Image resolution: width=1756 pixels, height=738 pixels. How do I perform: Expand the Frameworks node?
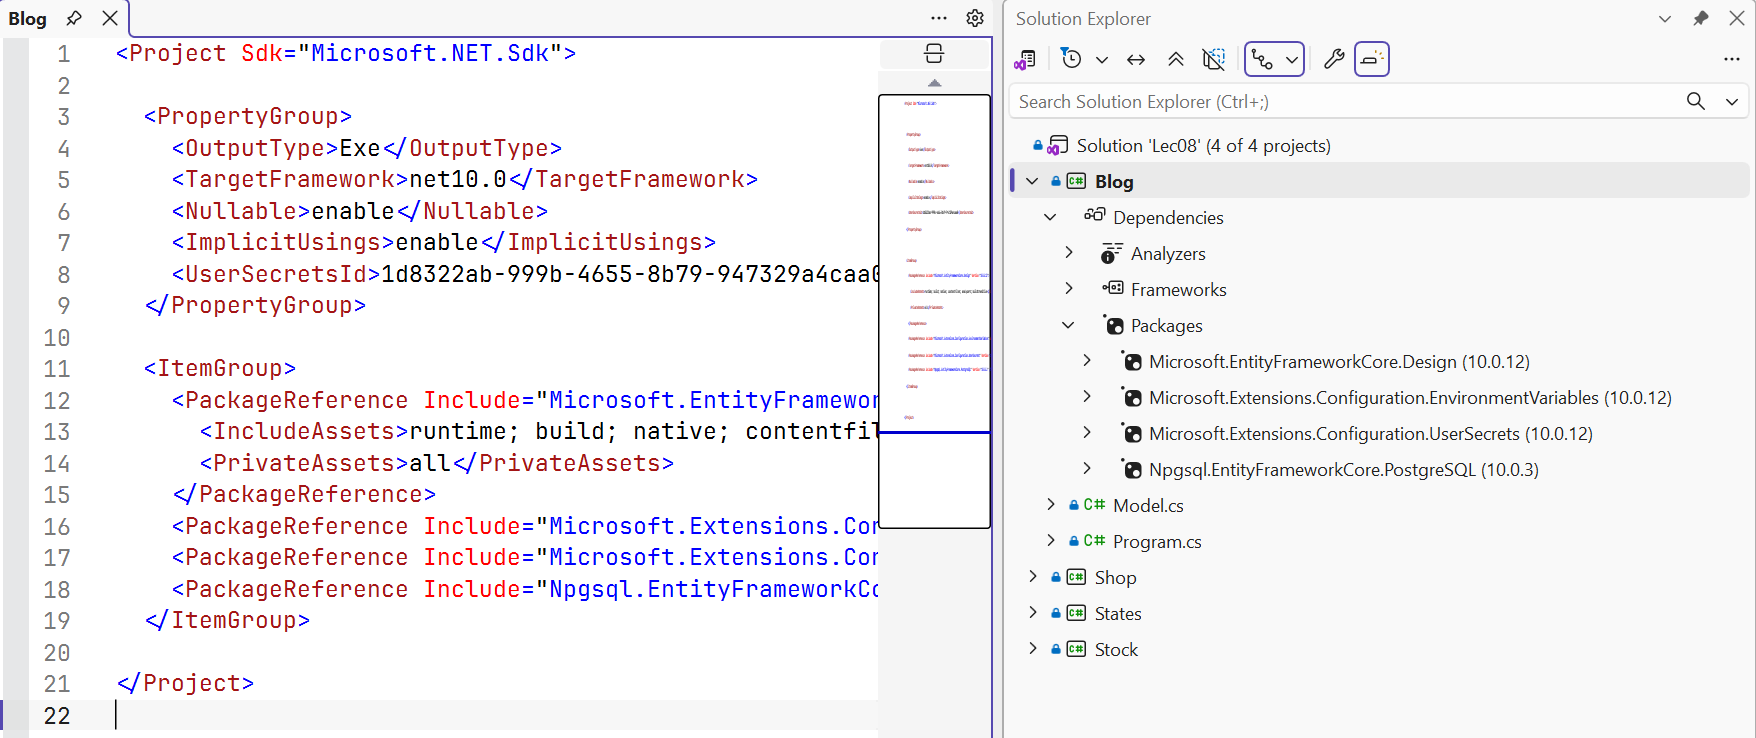click(x=1068, y=290)
